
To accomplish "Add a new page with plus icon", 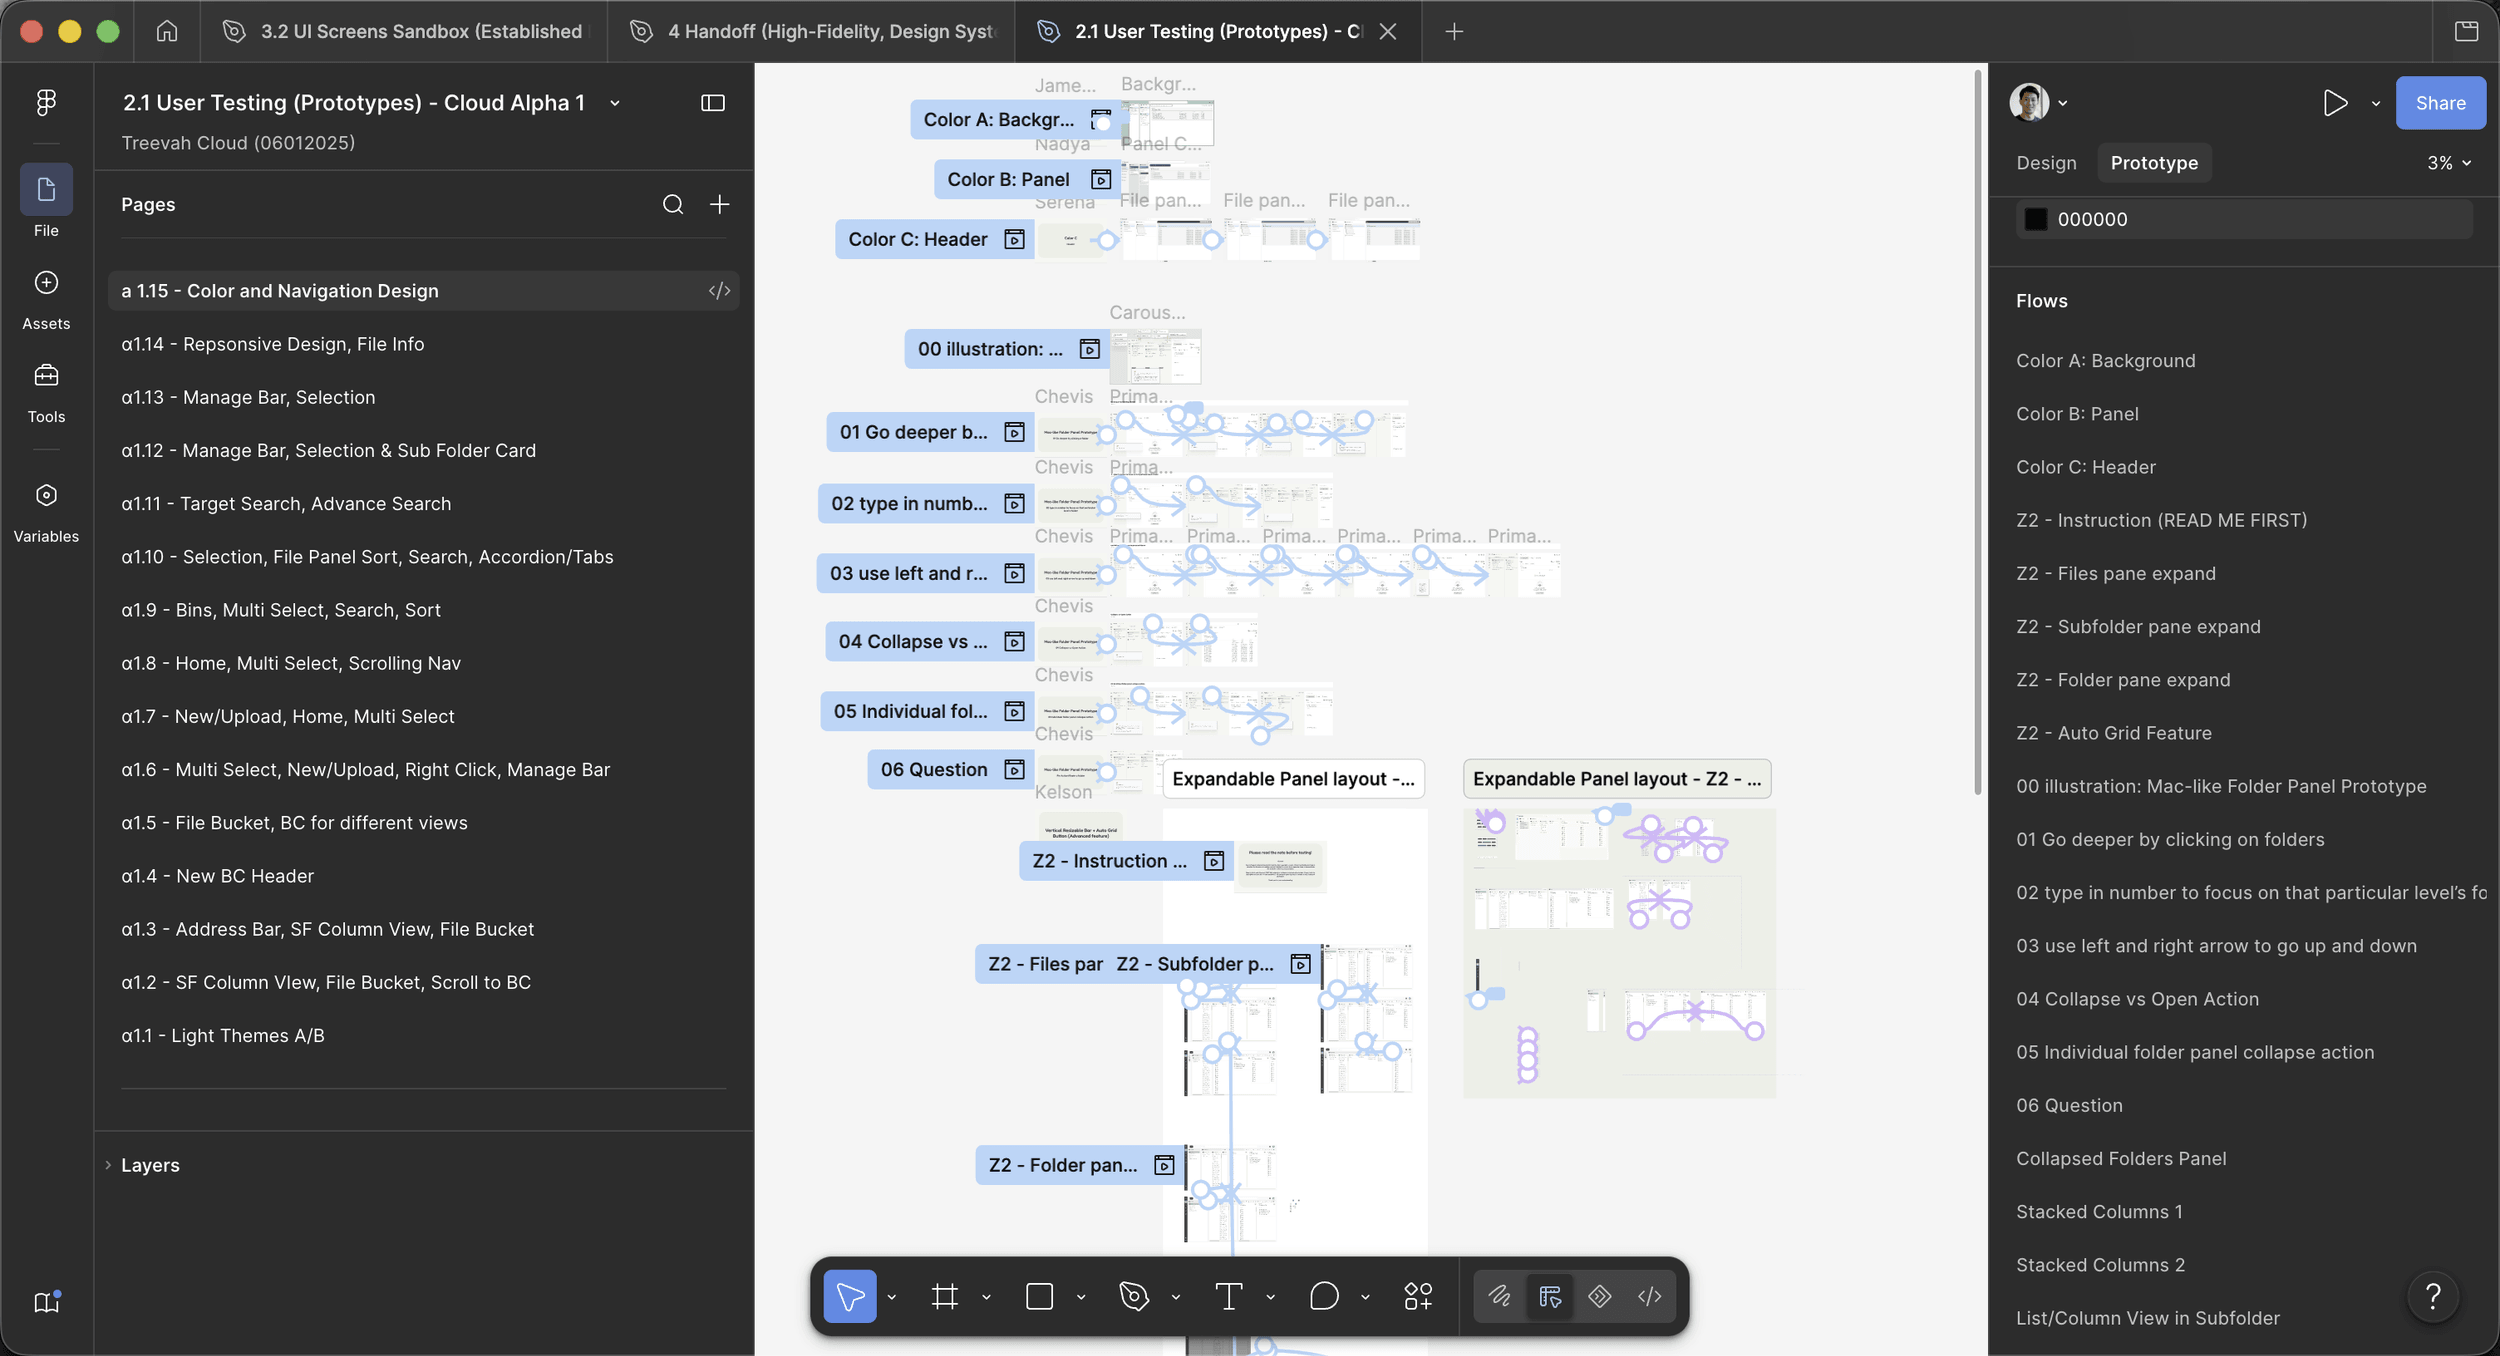I will tap(719, 204).
